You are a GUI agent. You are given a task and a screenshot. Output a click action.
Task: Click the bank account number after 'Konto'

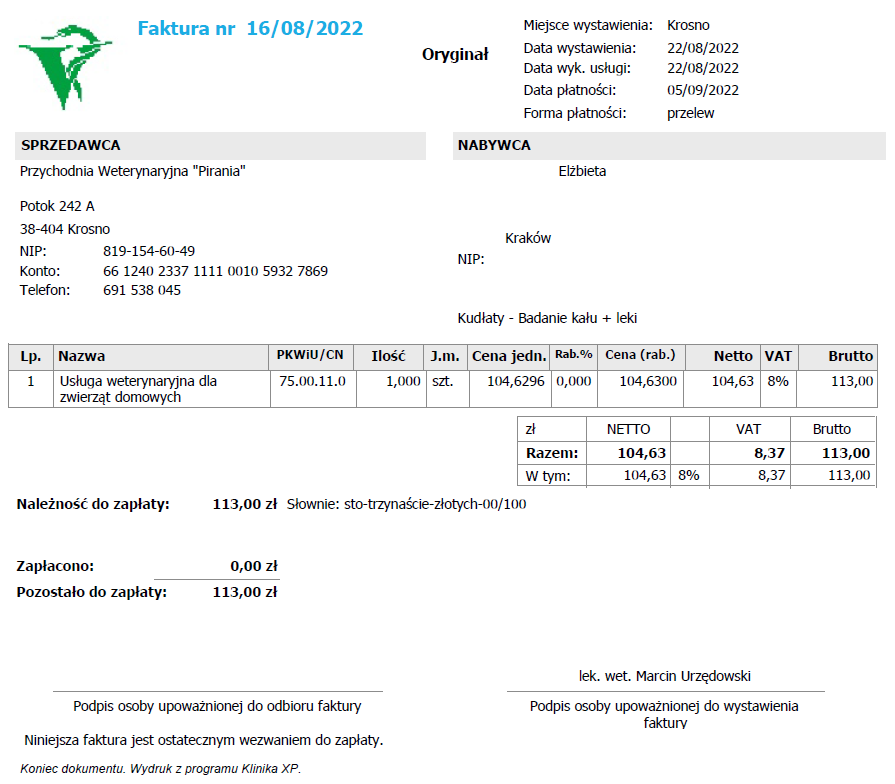tap(215, 271)
